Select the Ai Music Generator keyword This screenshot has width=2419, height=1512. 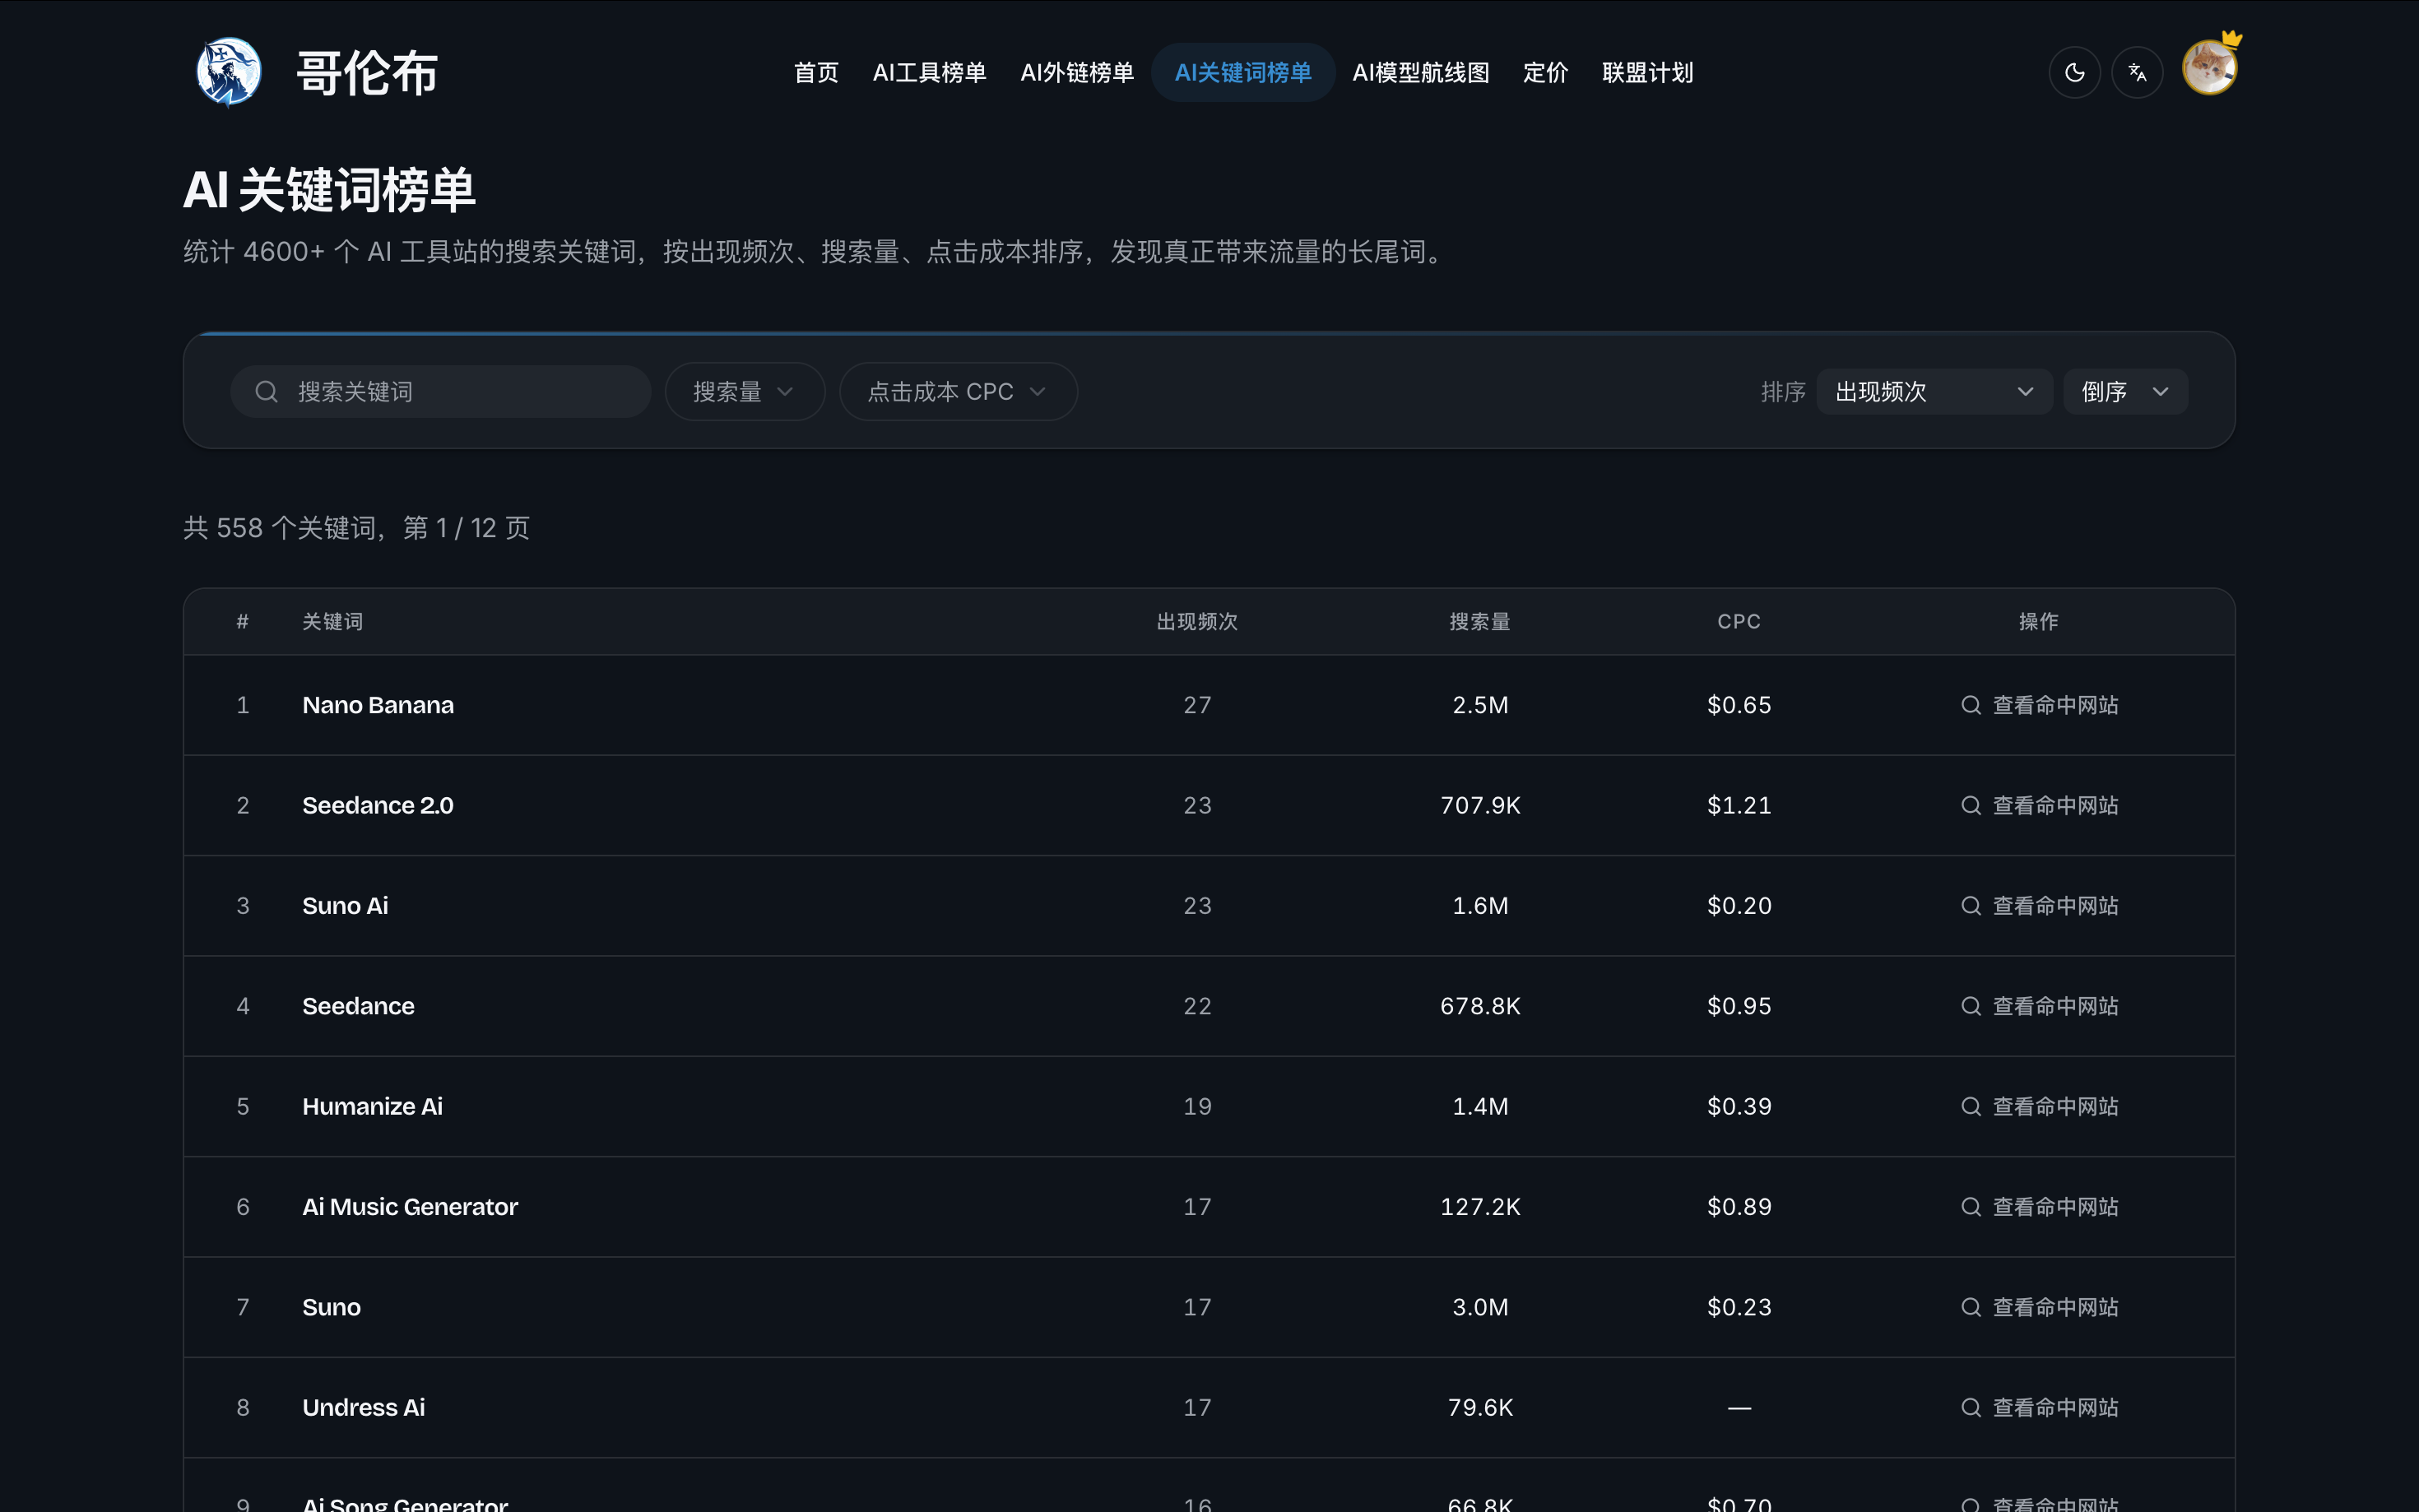[410, 1206]
